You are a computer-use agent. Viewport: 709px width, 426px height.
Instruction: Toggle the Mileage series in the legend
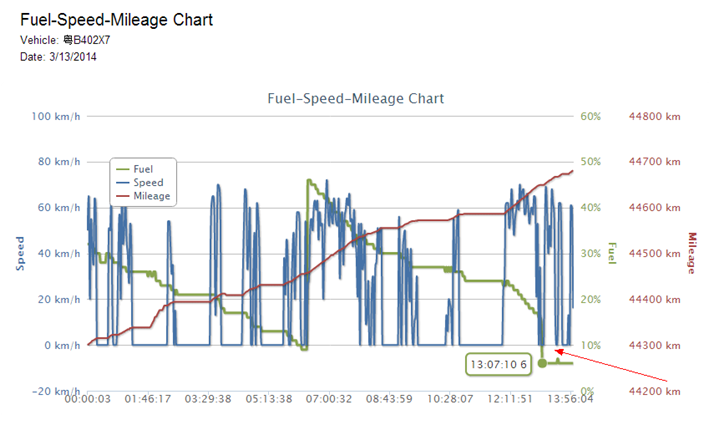tap(151, 195)
